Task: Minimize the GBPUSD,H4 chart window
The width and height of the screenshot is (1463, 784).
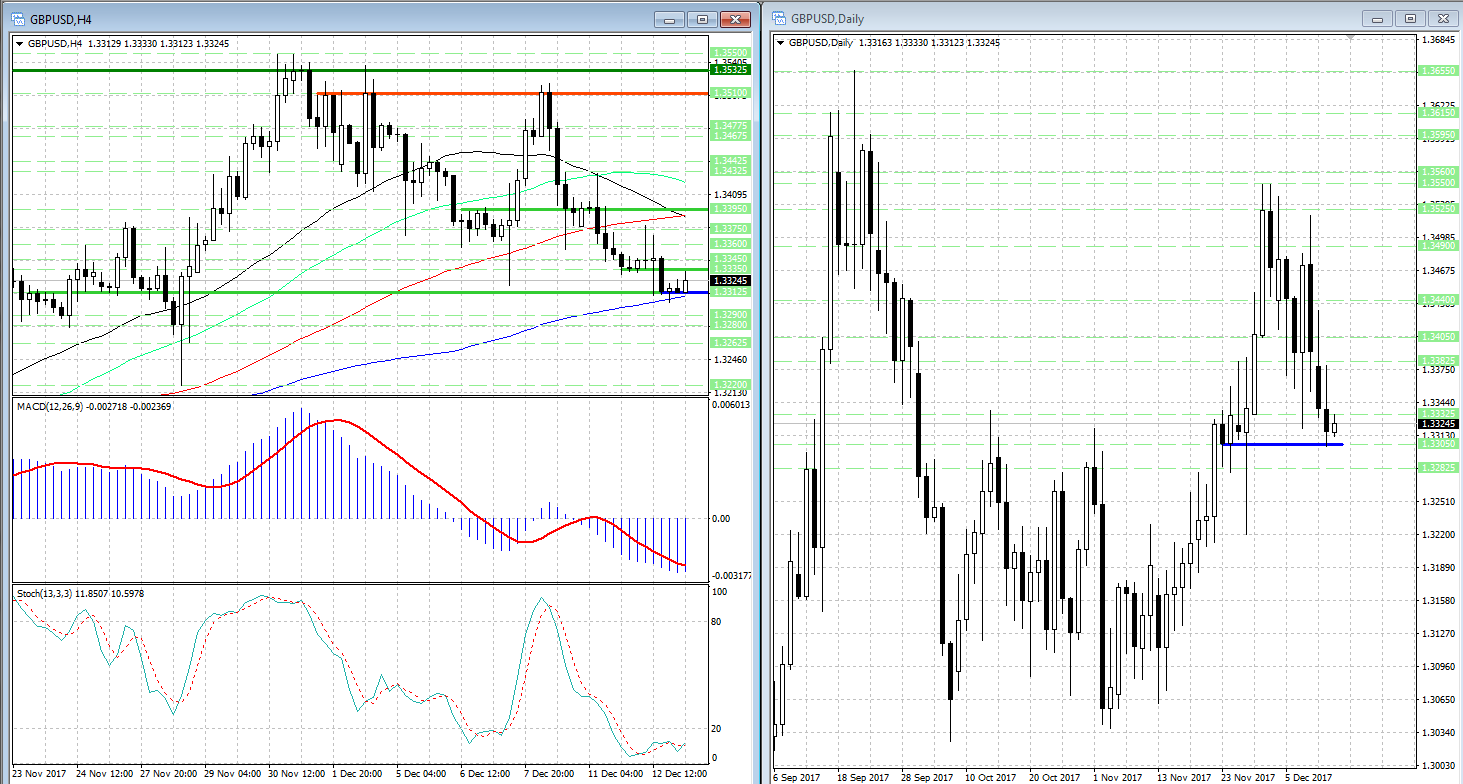Action: tap(670, 19)
